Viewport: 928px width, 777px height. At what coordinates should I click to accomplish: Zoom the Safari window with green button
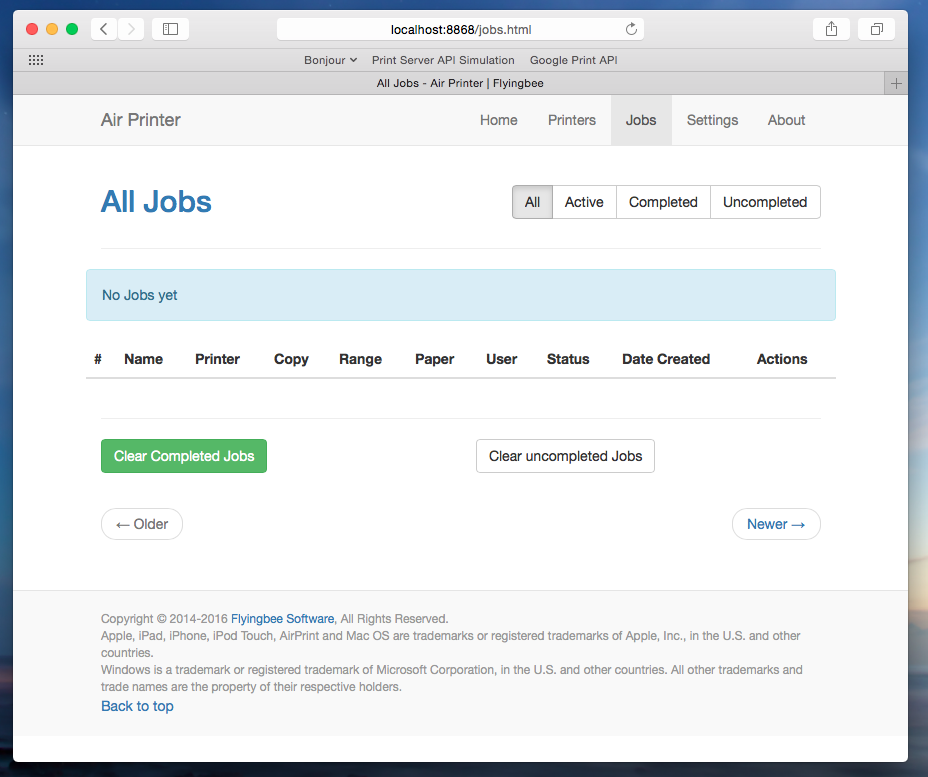[72, 29]
